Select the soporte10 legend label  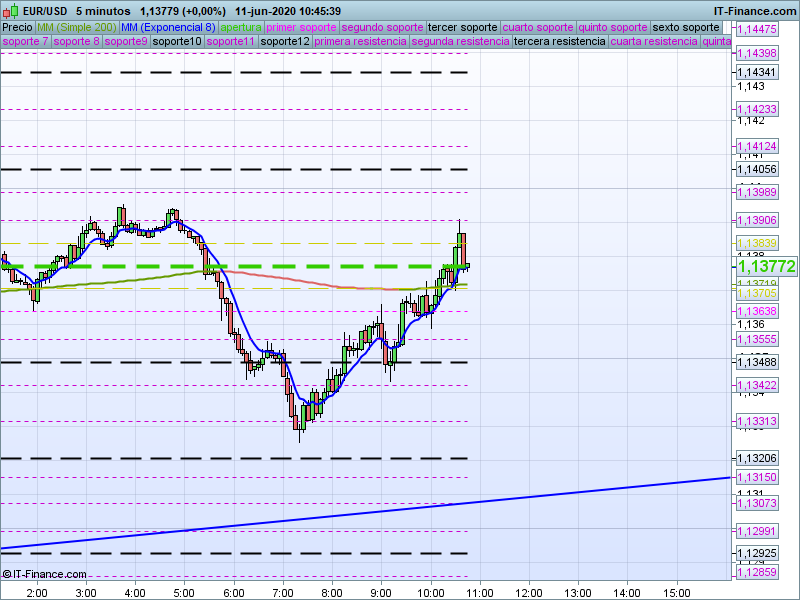pos(177,42)
